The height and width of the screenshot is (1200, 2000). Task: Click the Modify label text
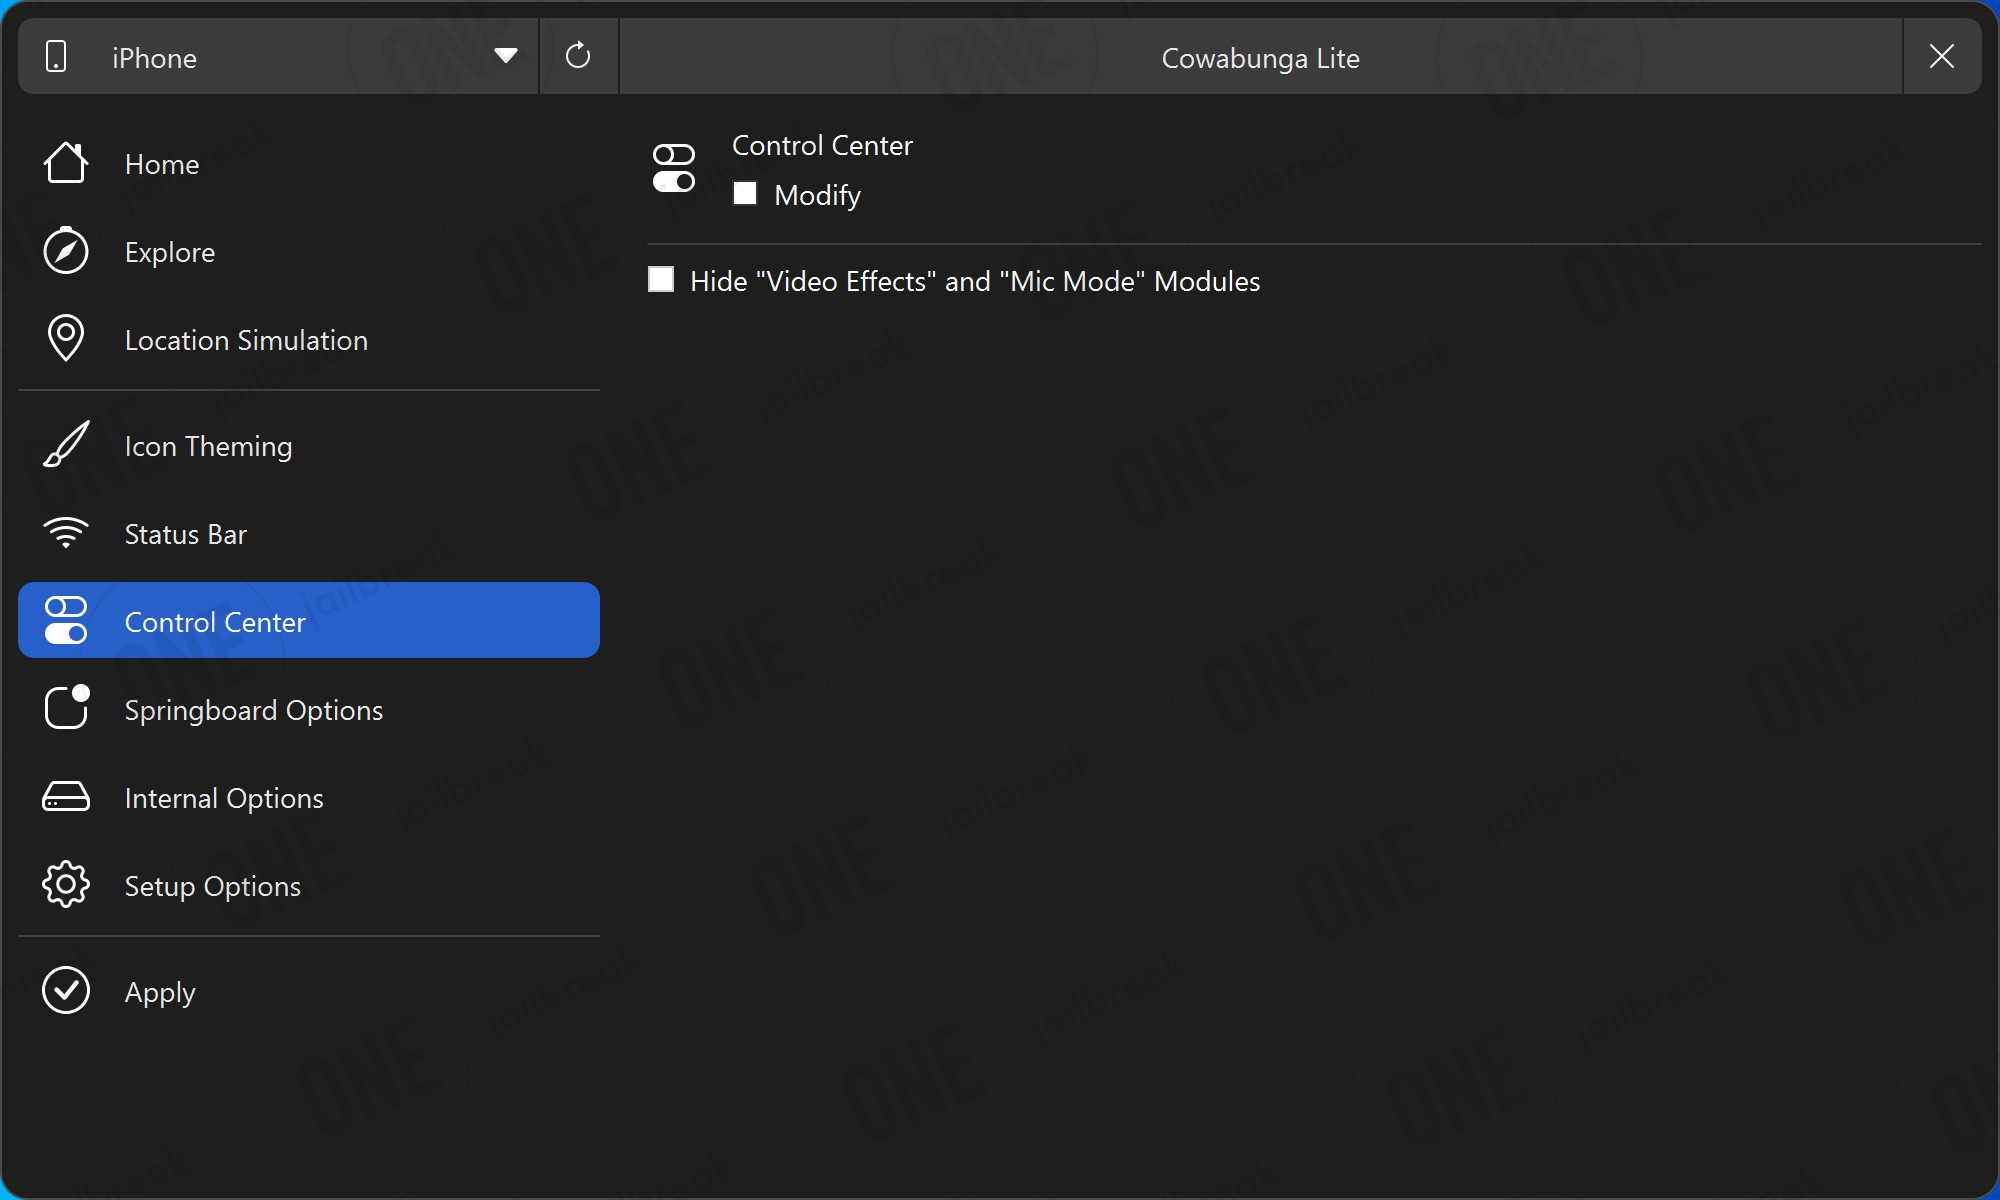tap(817, 195)
